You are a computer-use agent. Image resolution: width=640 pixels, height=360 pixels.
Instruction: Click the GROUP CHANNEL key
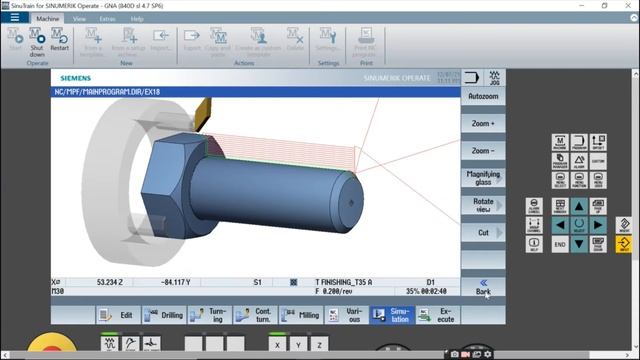pos(534,225)
